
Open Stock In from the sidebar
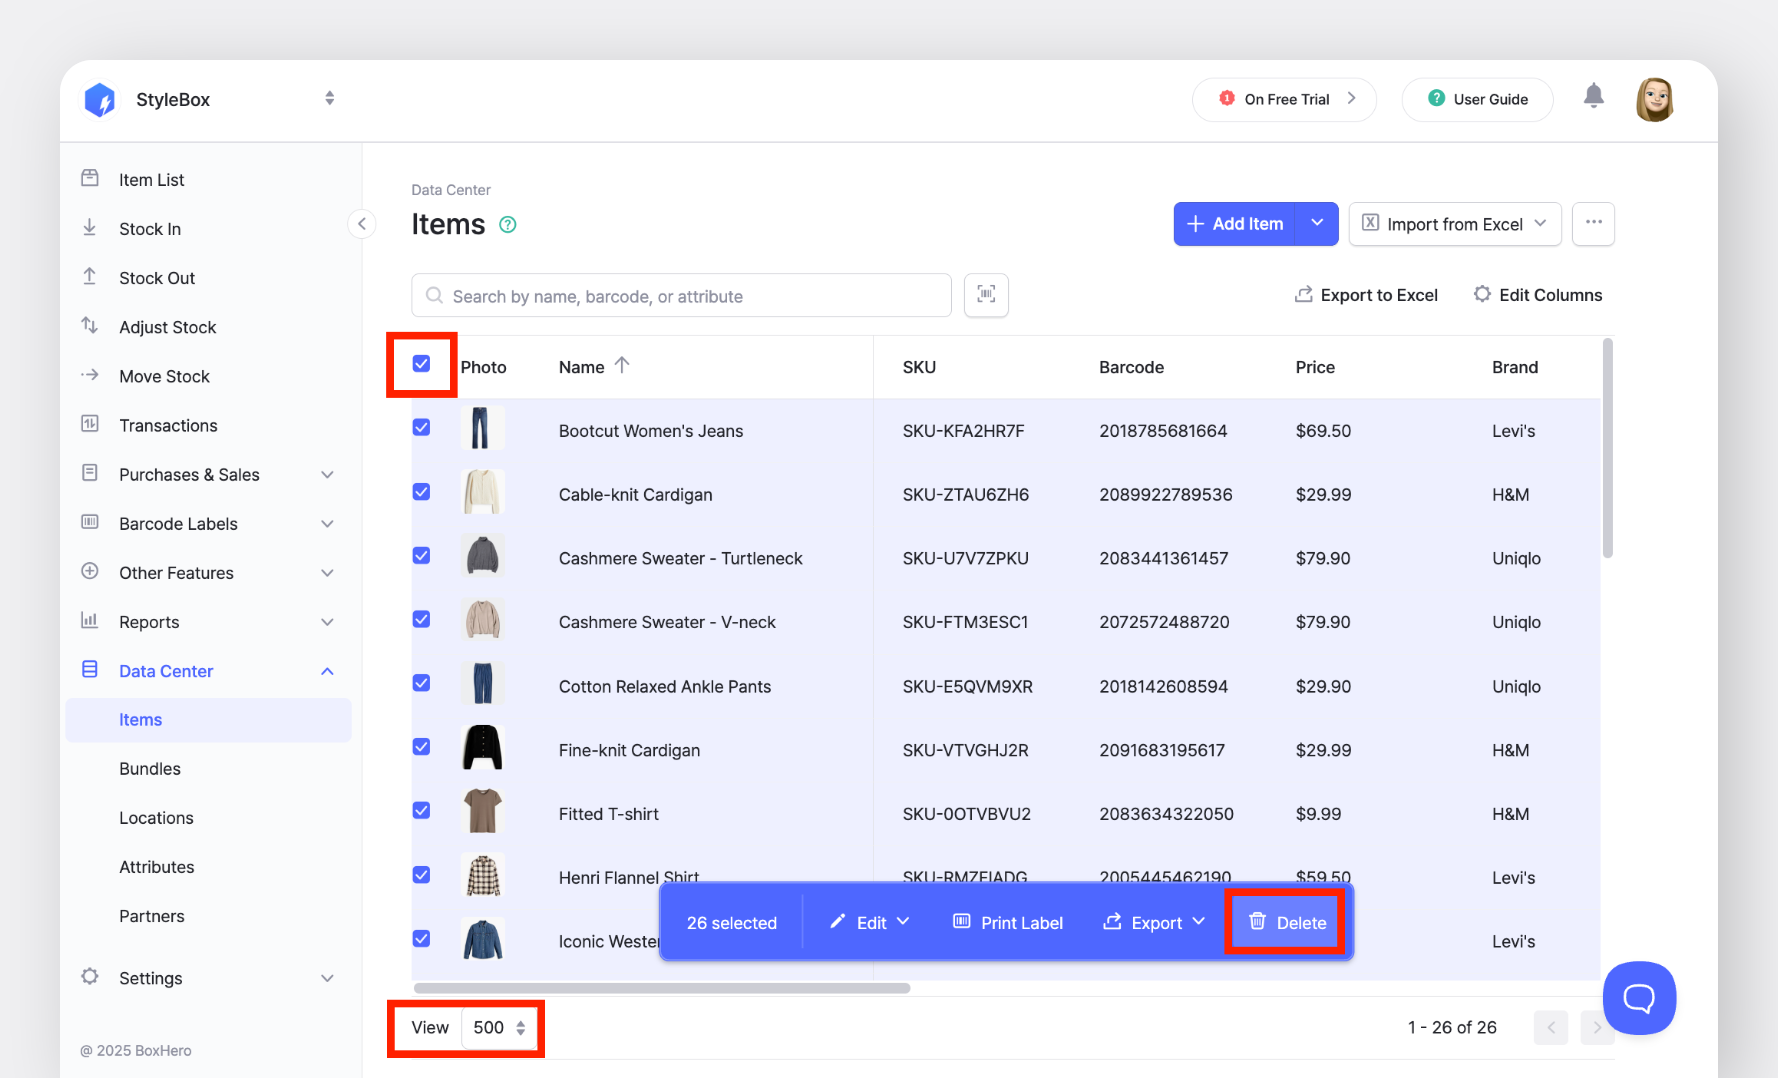tap(150, 229)
